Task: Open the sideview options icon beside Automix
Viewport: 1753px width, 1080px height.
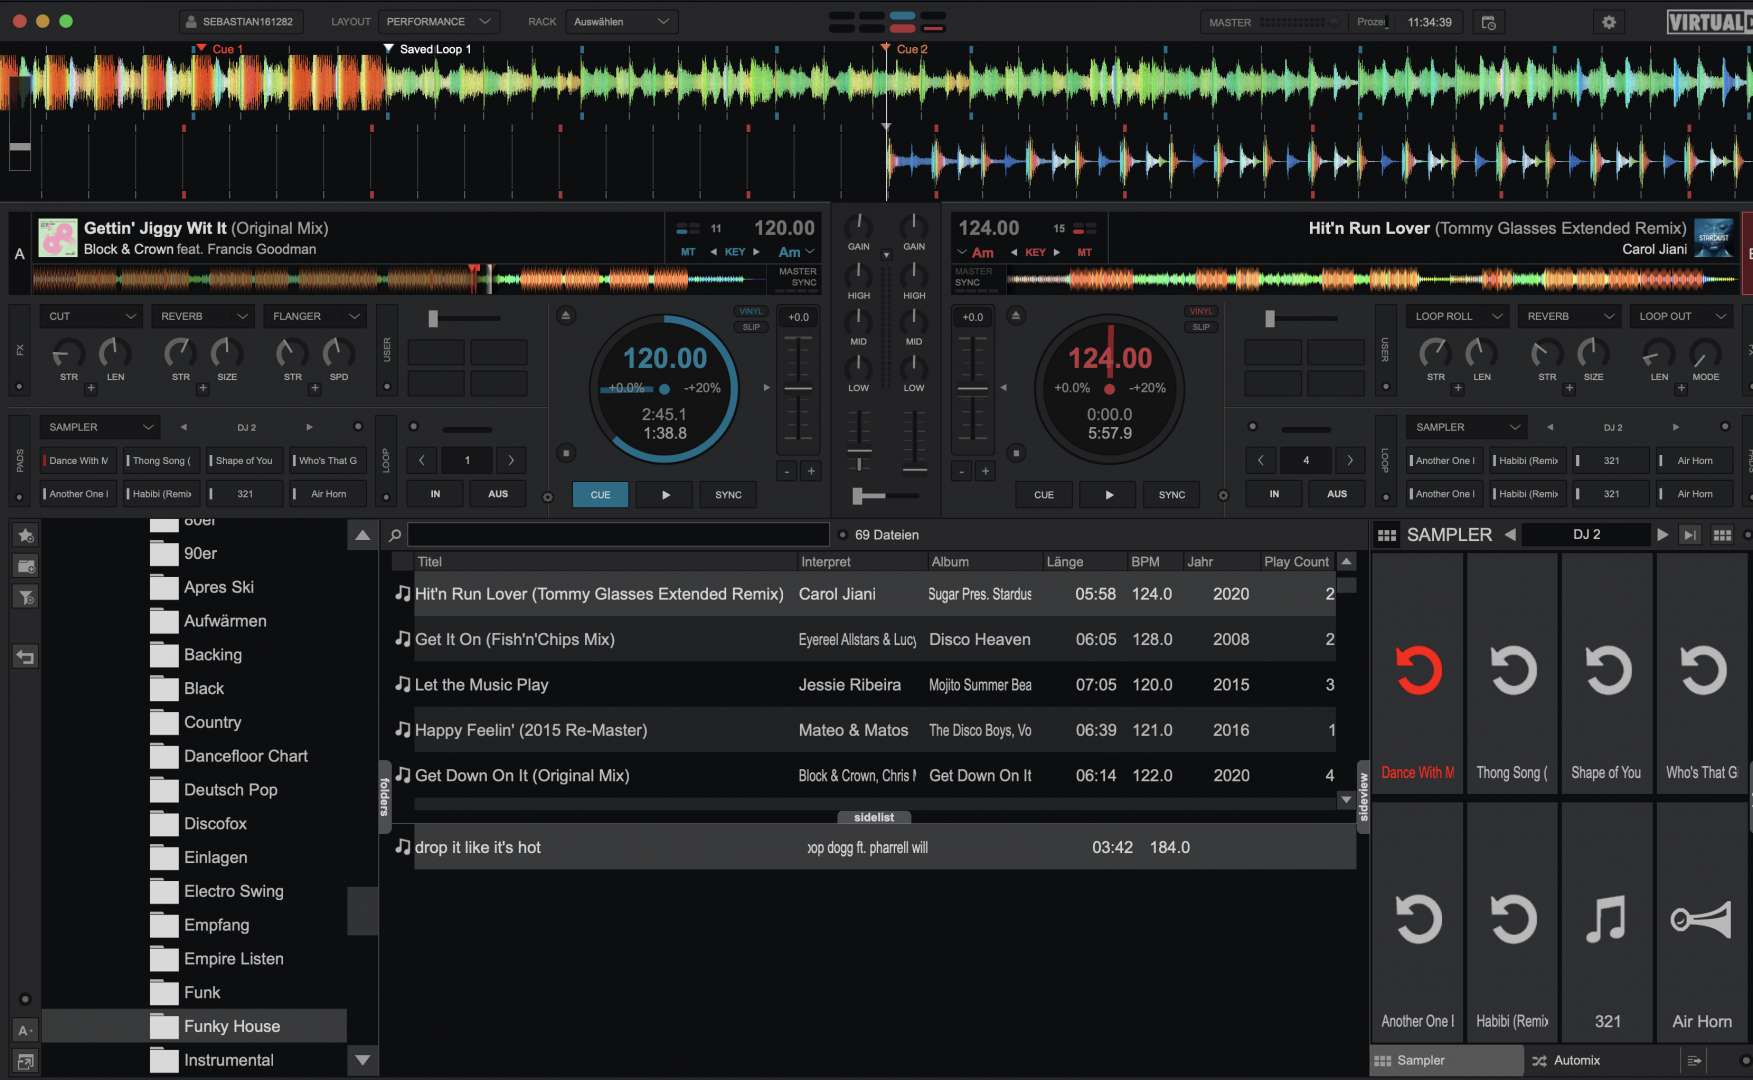Action: coord(1694,1061)
